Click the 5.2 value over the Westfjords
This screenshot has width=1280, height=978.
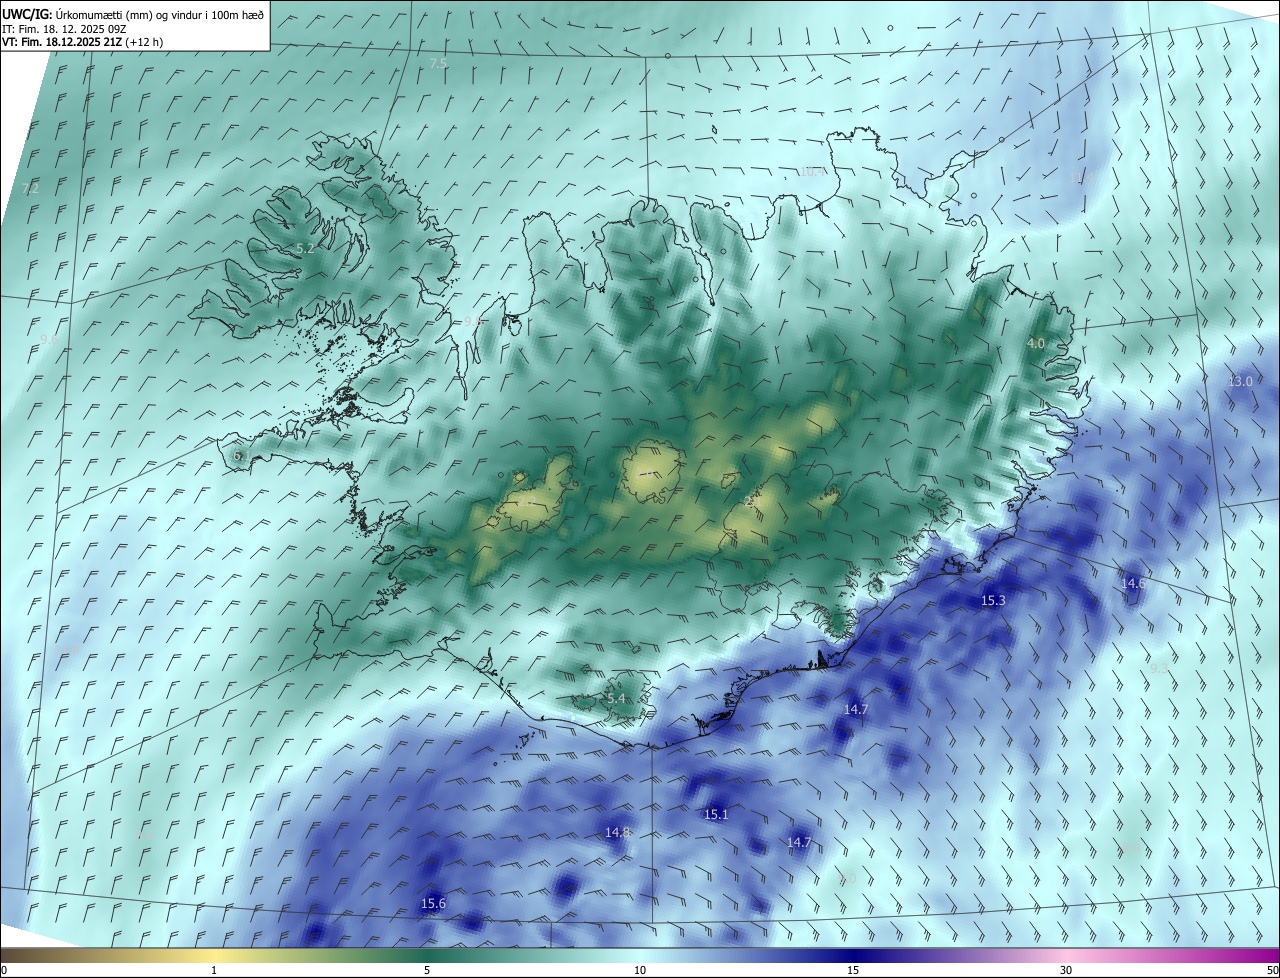(x=305, y=248)
